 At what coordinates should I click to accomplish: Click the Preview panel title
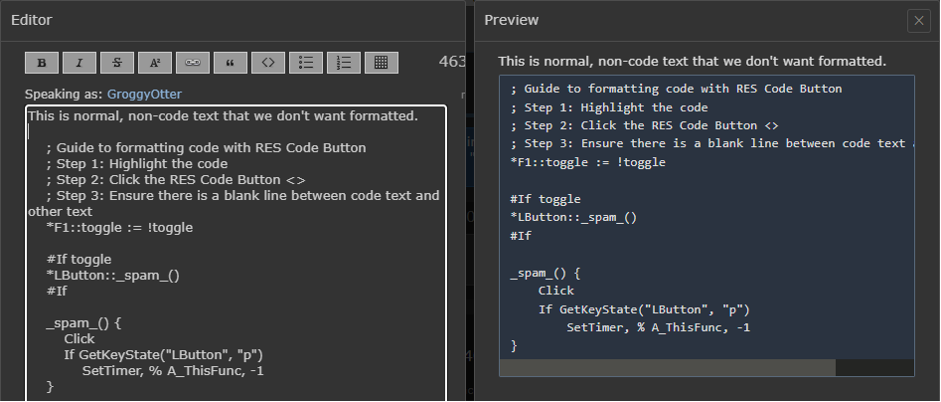[x=511, y=20]
